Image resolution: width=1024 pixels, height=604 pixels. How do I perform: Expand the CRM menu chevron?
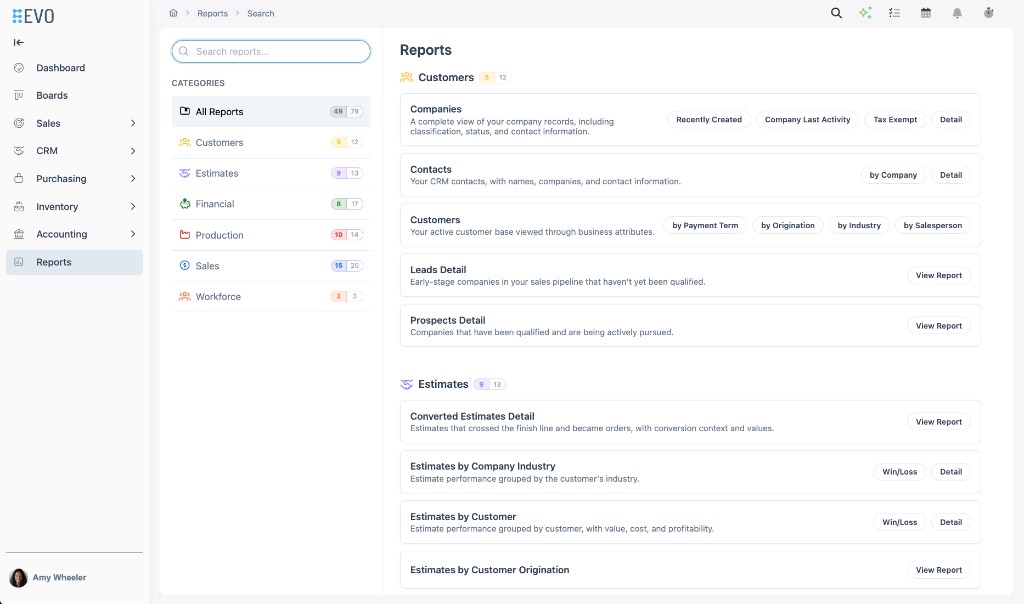(x=133, y=151)
